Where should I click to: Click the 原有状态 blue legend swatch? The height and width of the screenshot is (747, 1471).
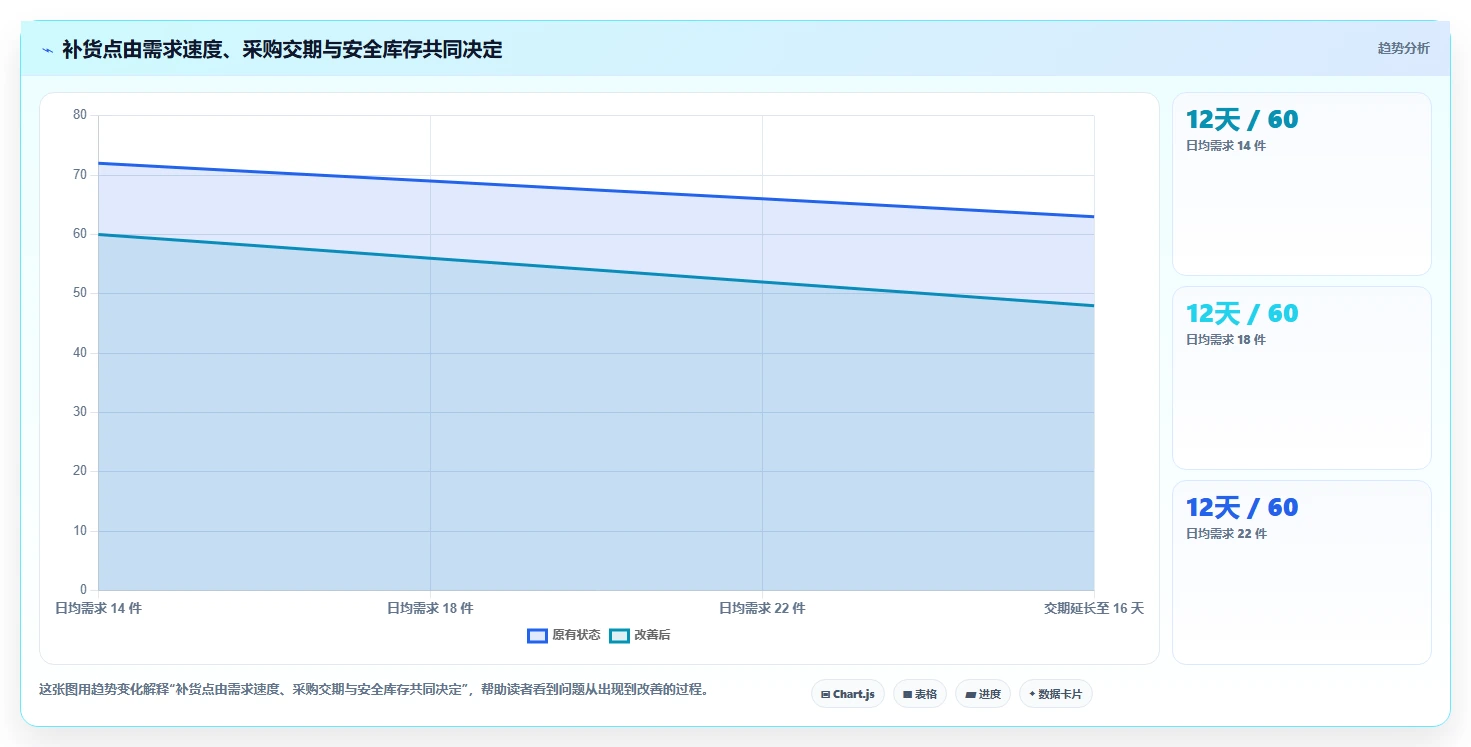pos(537,635)
